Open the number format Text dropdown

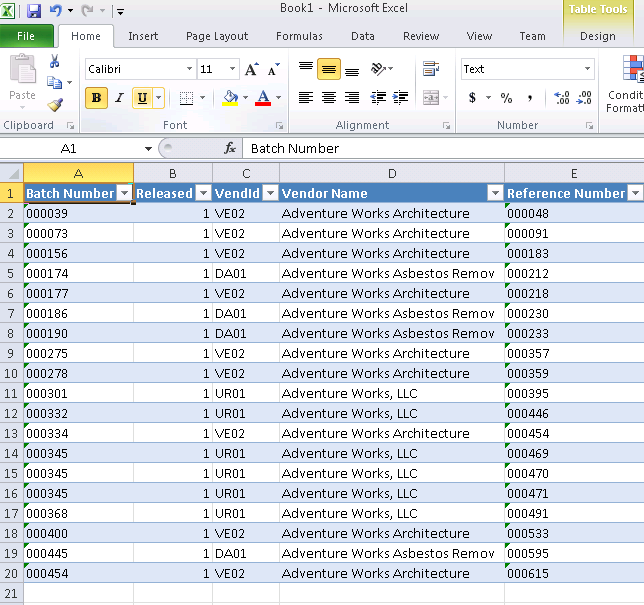pos(587,69)
